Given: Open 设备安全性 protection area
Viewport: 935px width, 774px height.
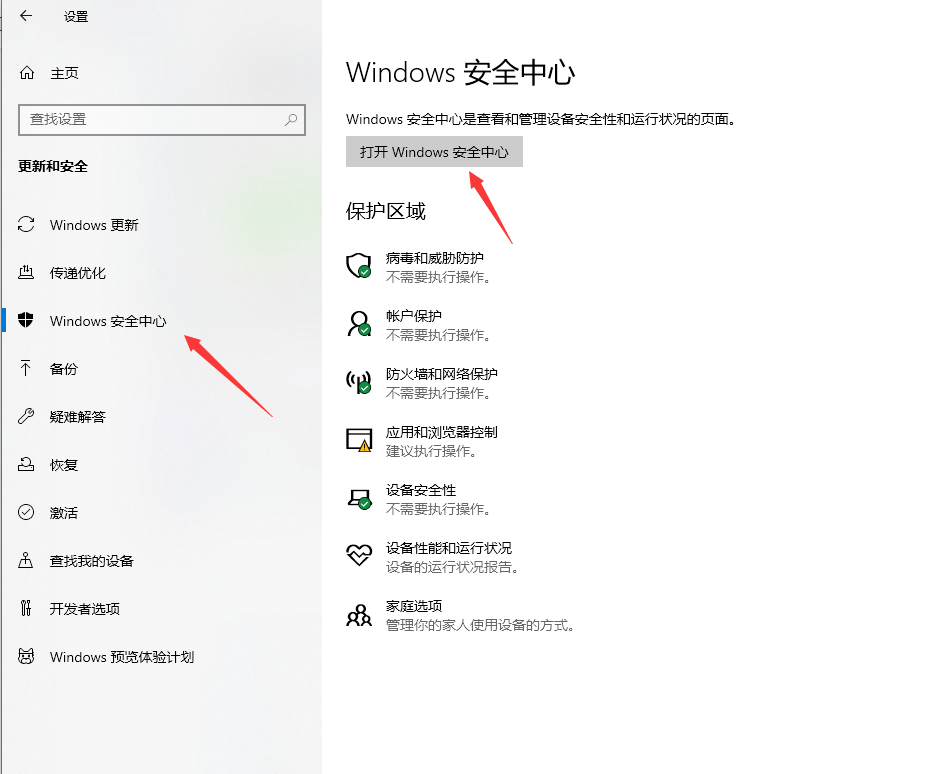Looking at the screenshot, I should click(421, 490).
